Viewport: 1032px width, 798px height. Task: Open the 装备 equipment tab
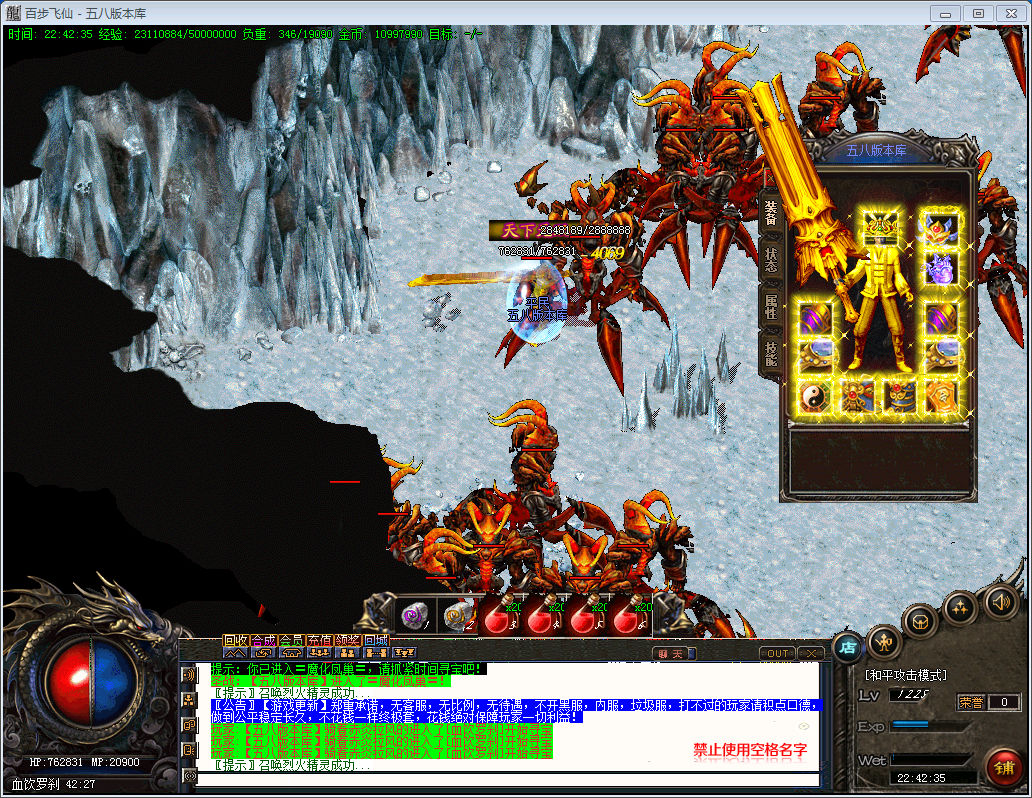pos(771,213)
